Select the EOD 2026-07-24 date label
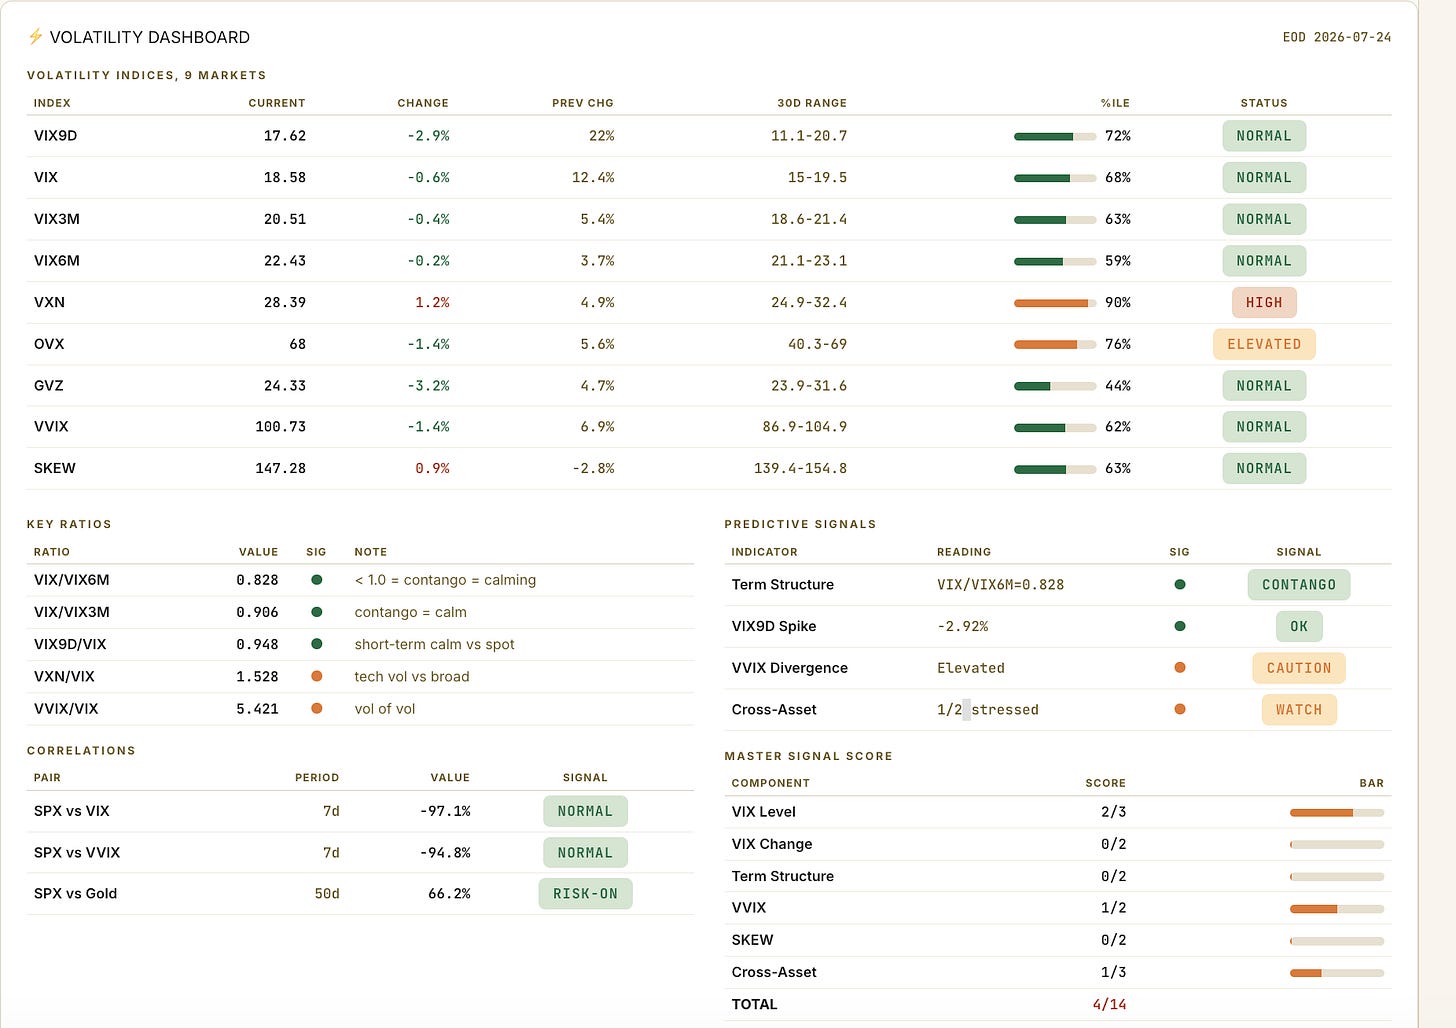 tap(1337, 37)
